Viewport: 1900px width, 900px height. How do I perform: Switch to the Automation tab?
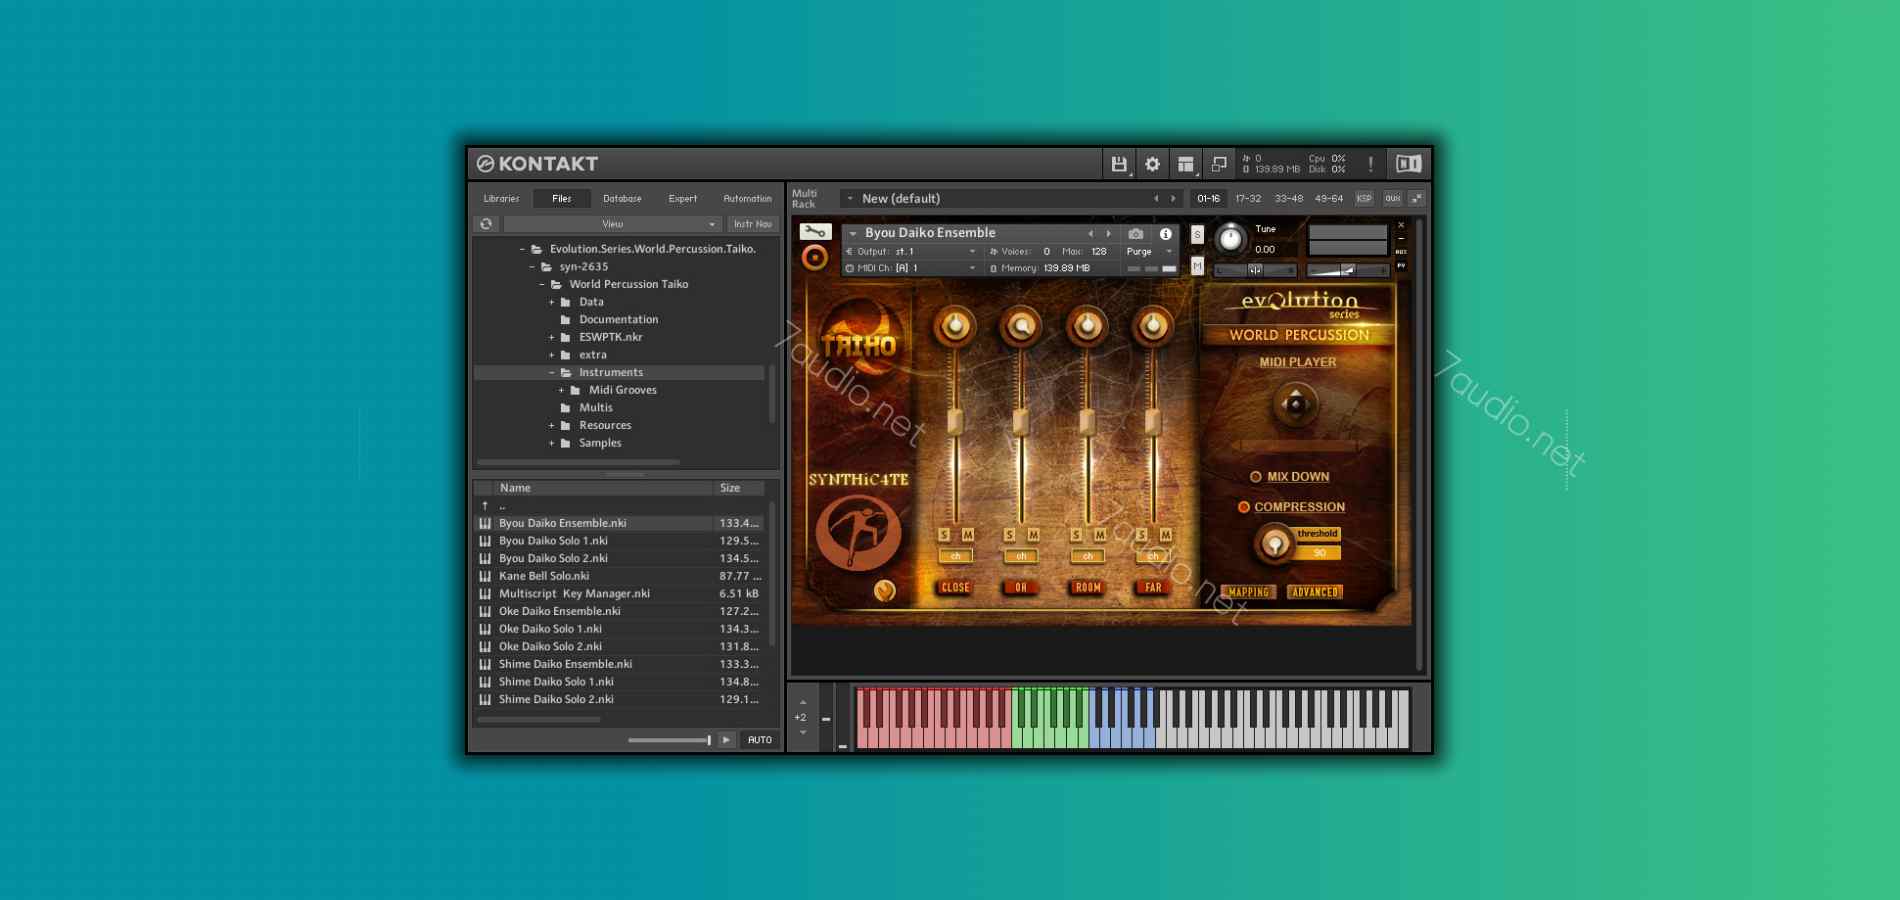pos(747,198)
